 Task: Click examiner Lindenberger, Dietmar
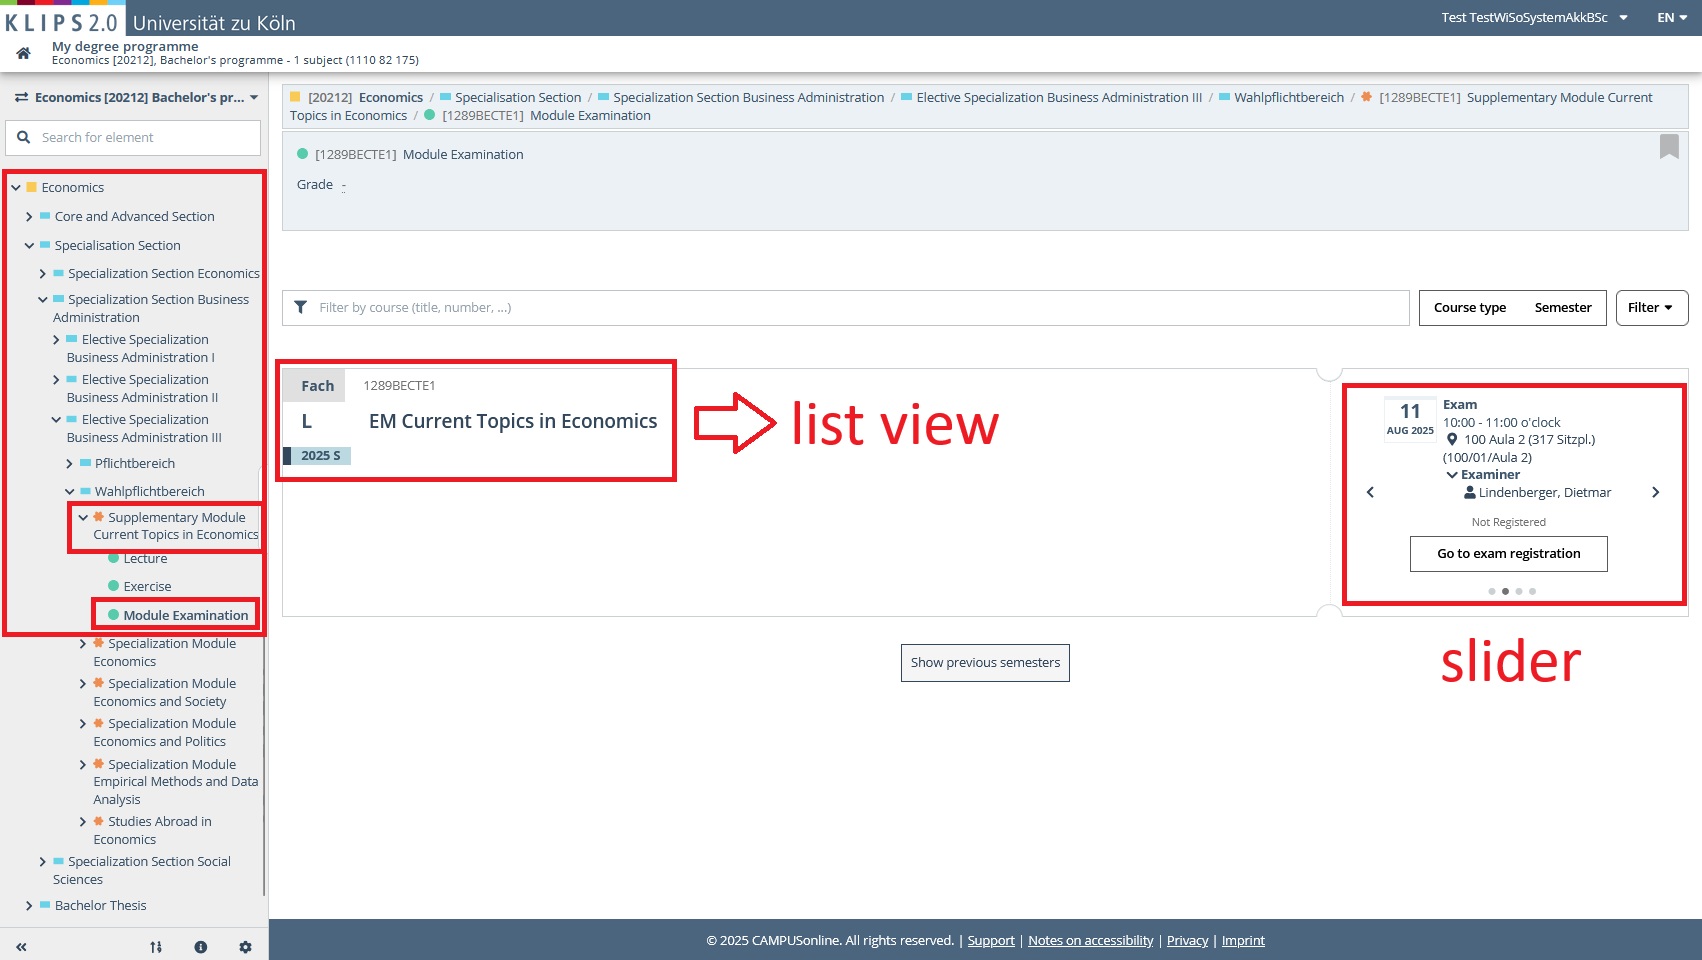coord(1544,493)
